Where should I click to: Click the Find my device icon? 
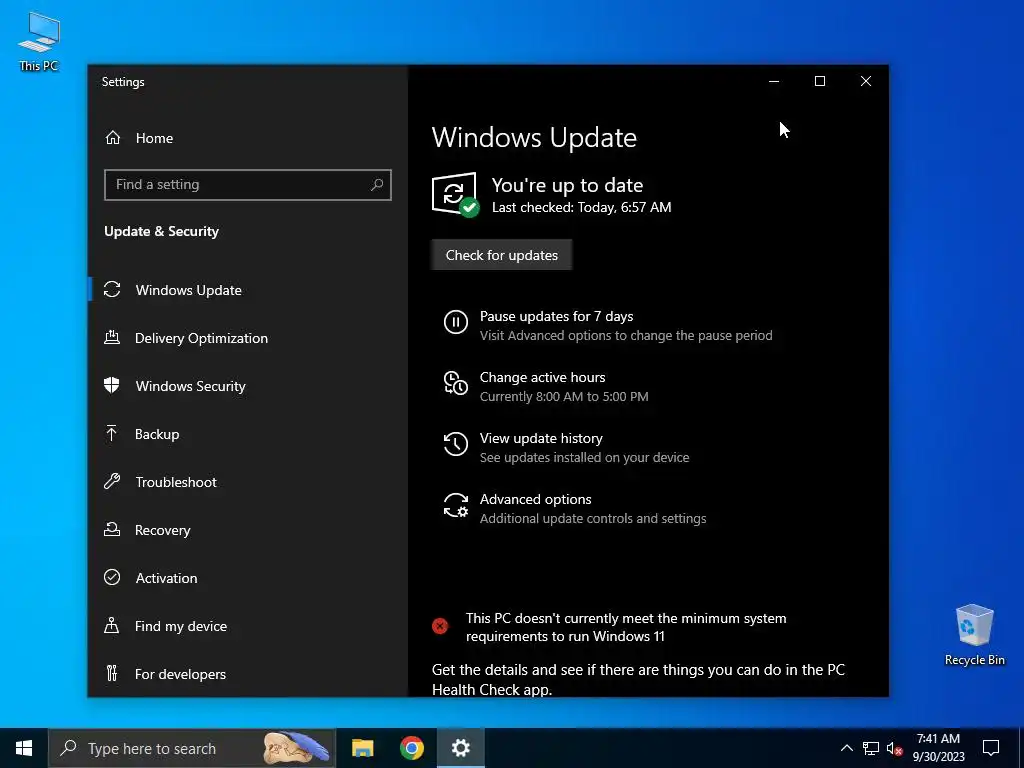112,626
